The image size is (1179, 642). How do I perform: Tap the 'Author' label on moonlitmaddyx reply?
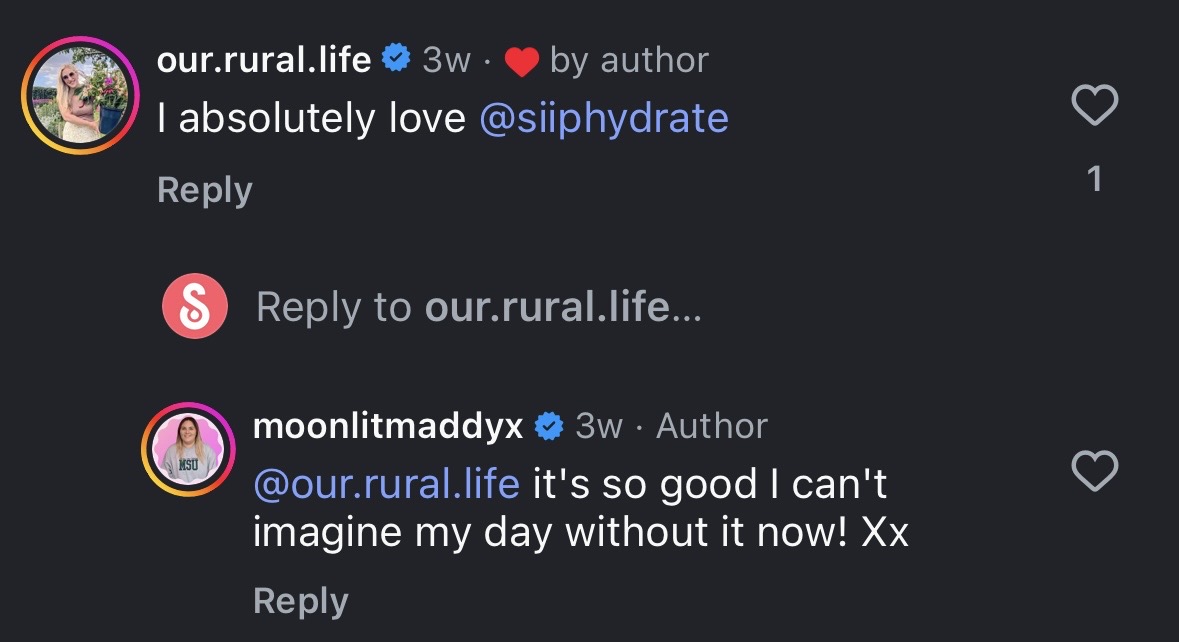tap(712, 426)
